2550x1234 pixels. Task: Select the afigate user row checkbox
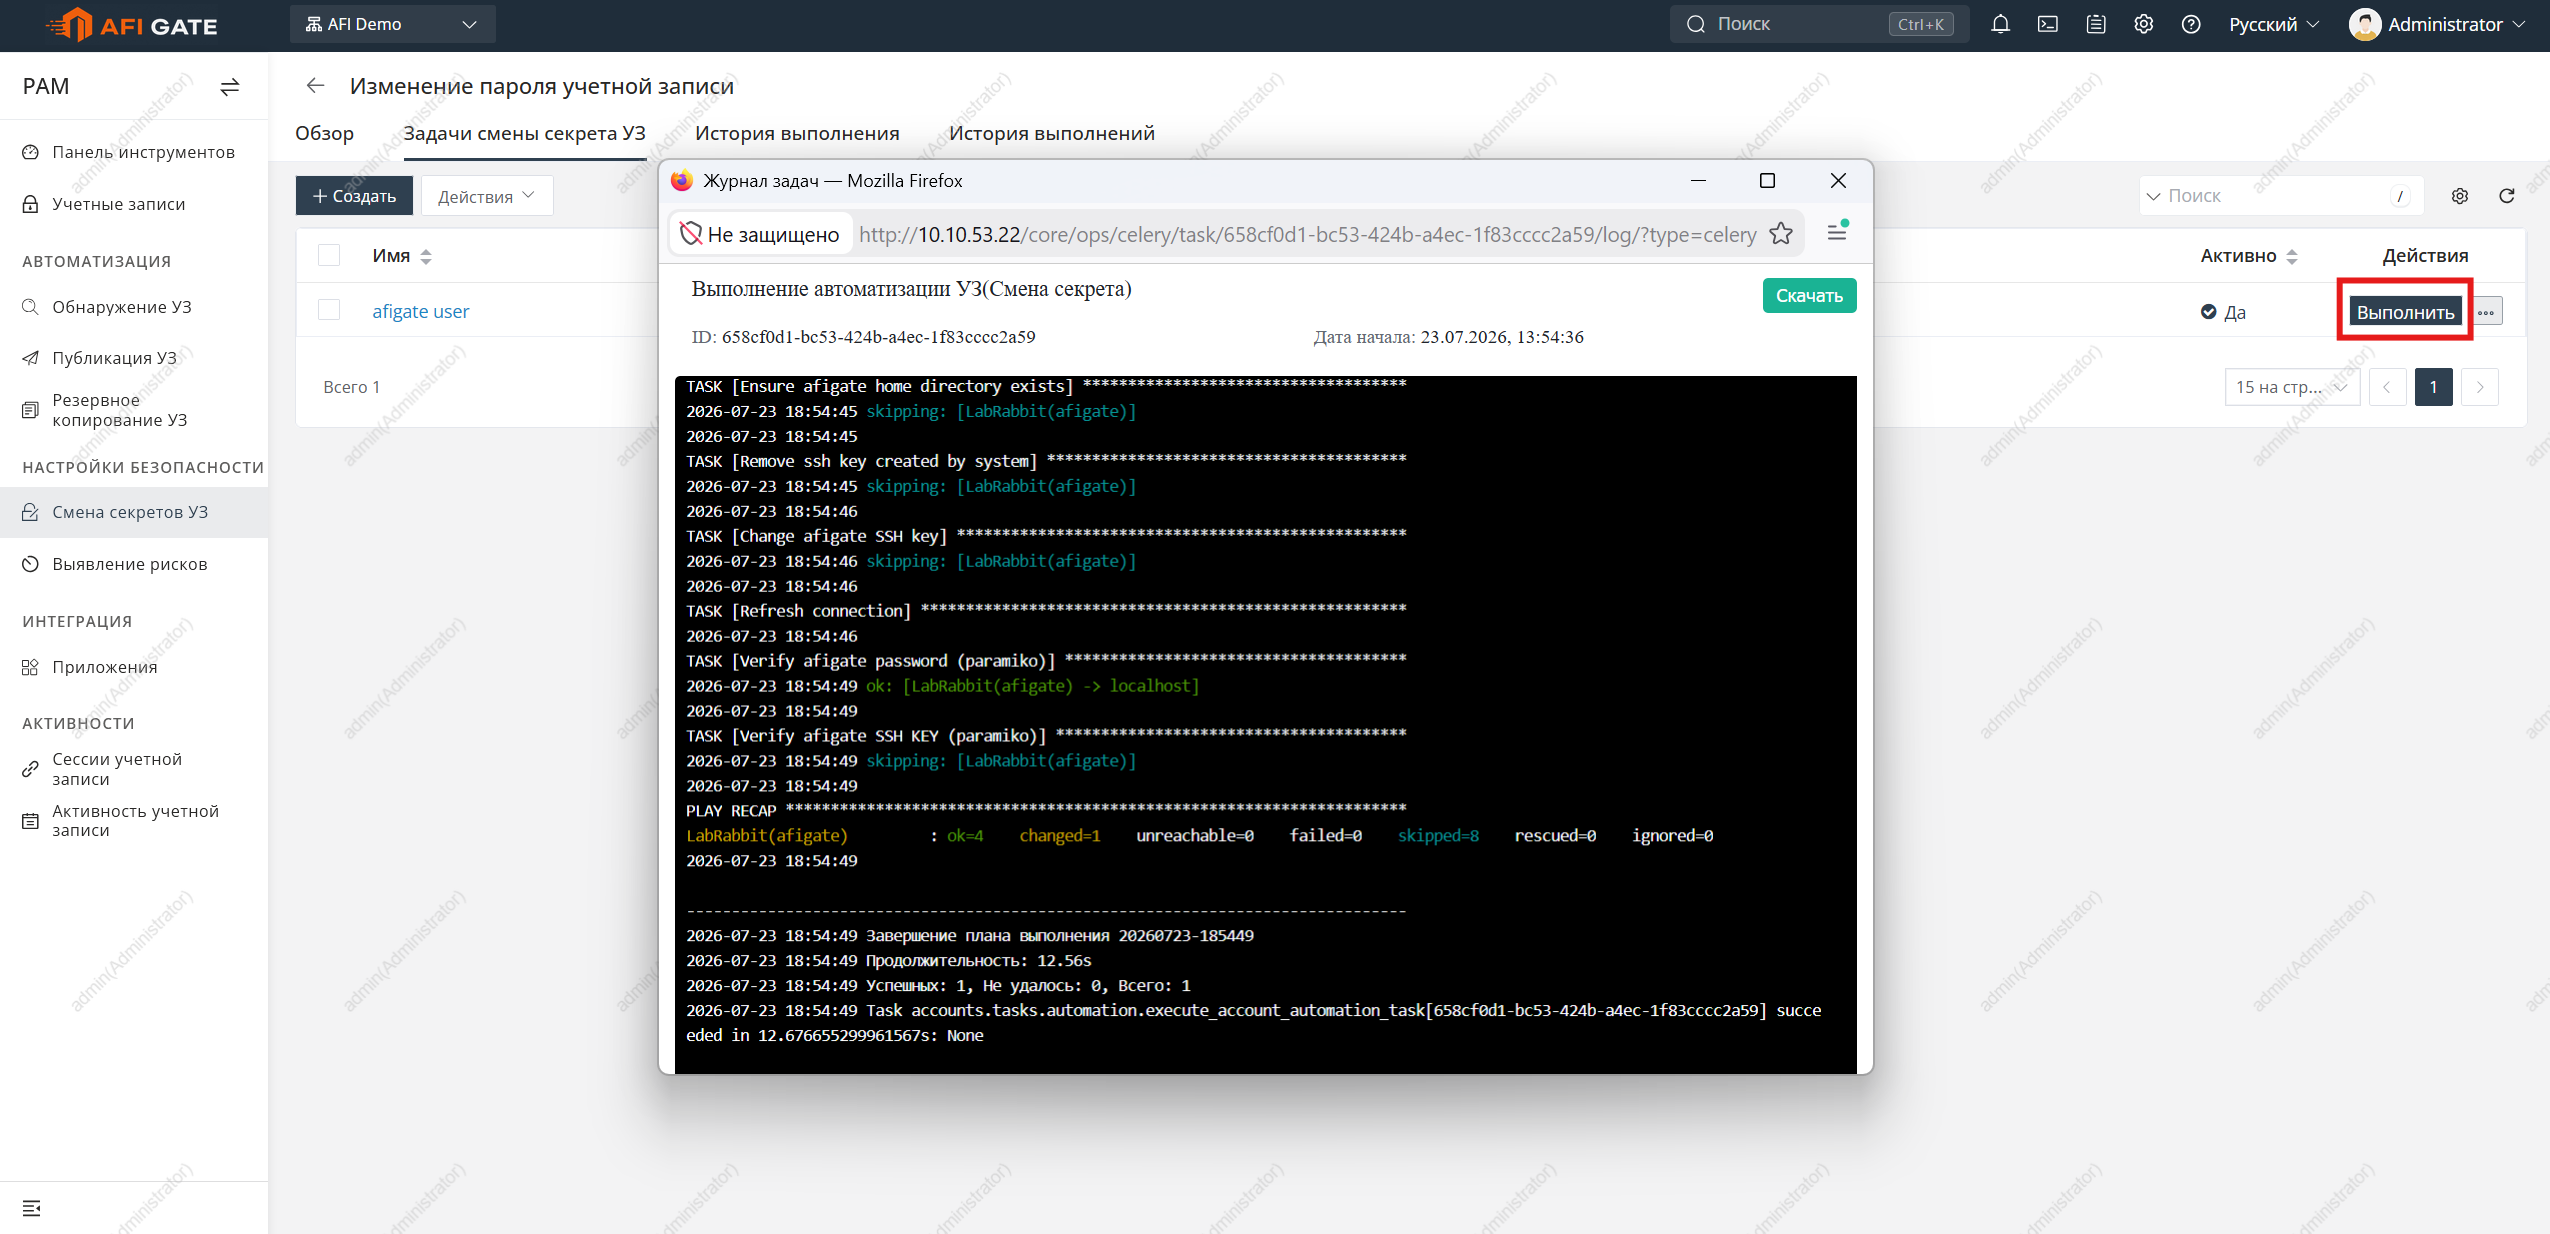pos(329,310)
